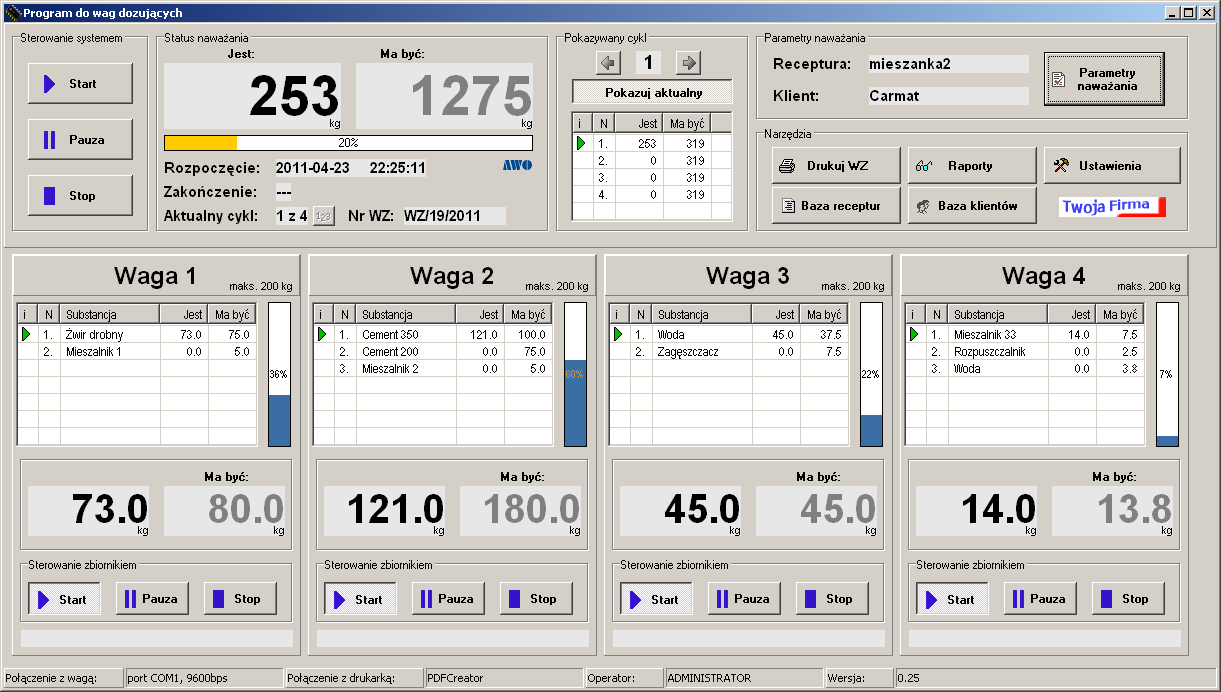Click Waga 2 fill level gauge 60%
1221x692 pixels.
(x=575, y=374)
